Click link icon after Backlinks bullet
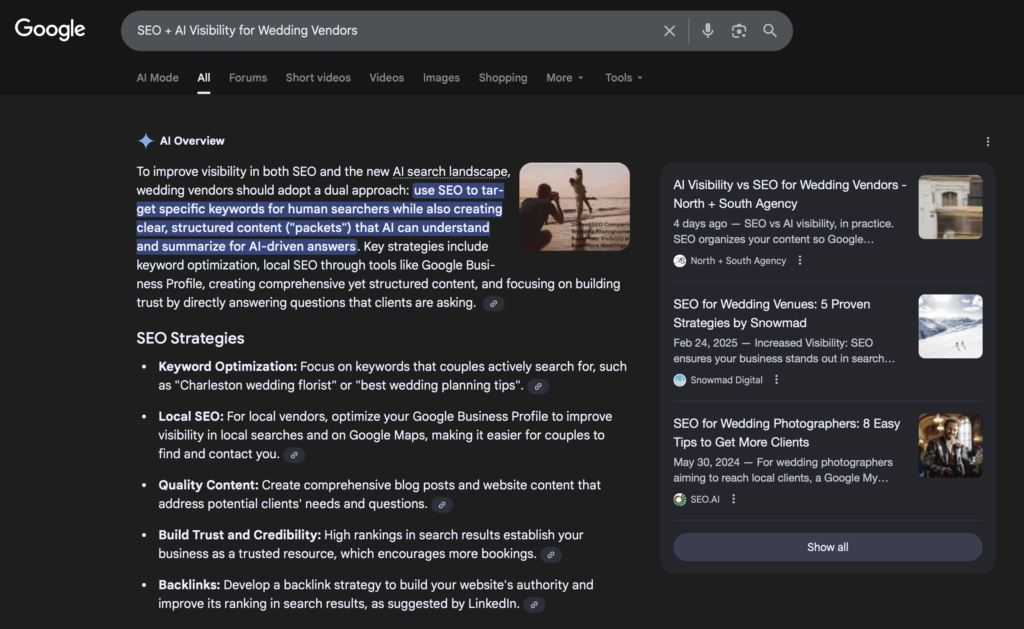The height and width of the screenshot is (629, 1024). tap(534, 604)
